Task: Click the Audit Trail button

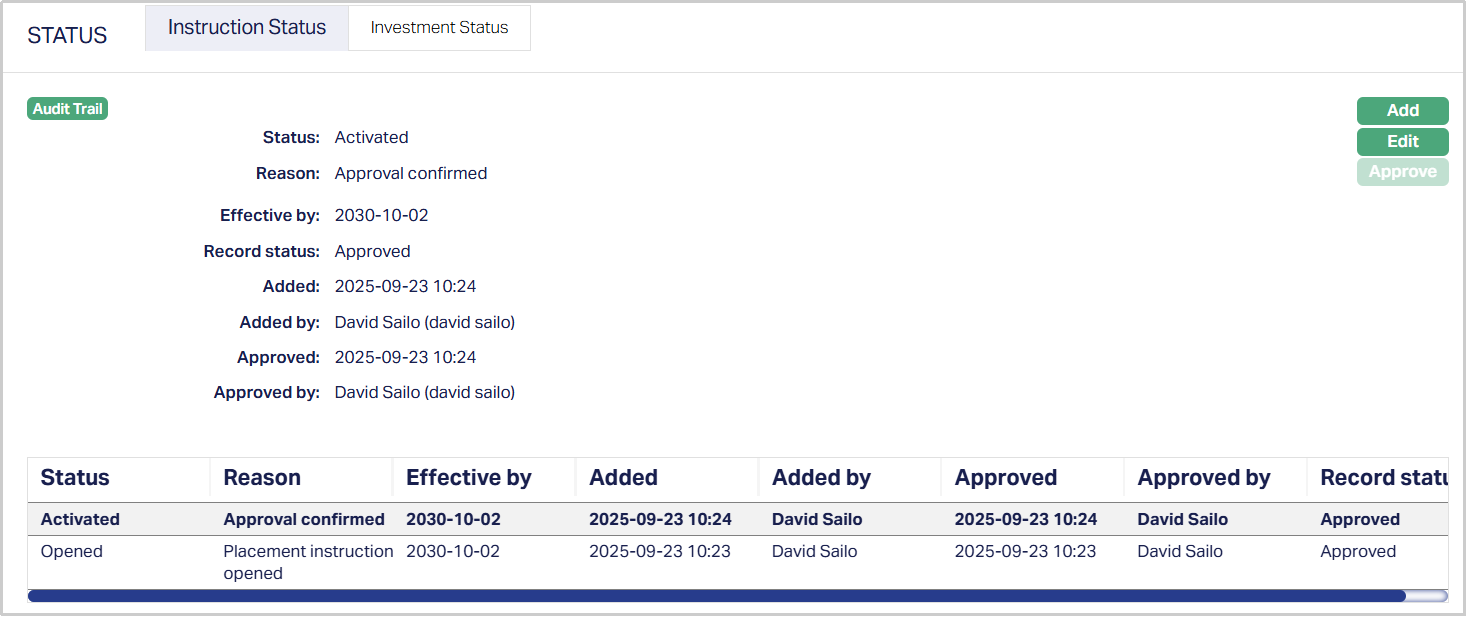Action: 67,109
